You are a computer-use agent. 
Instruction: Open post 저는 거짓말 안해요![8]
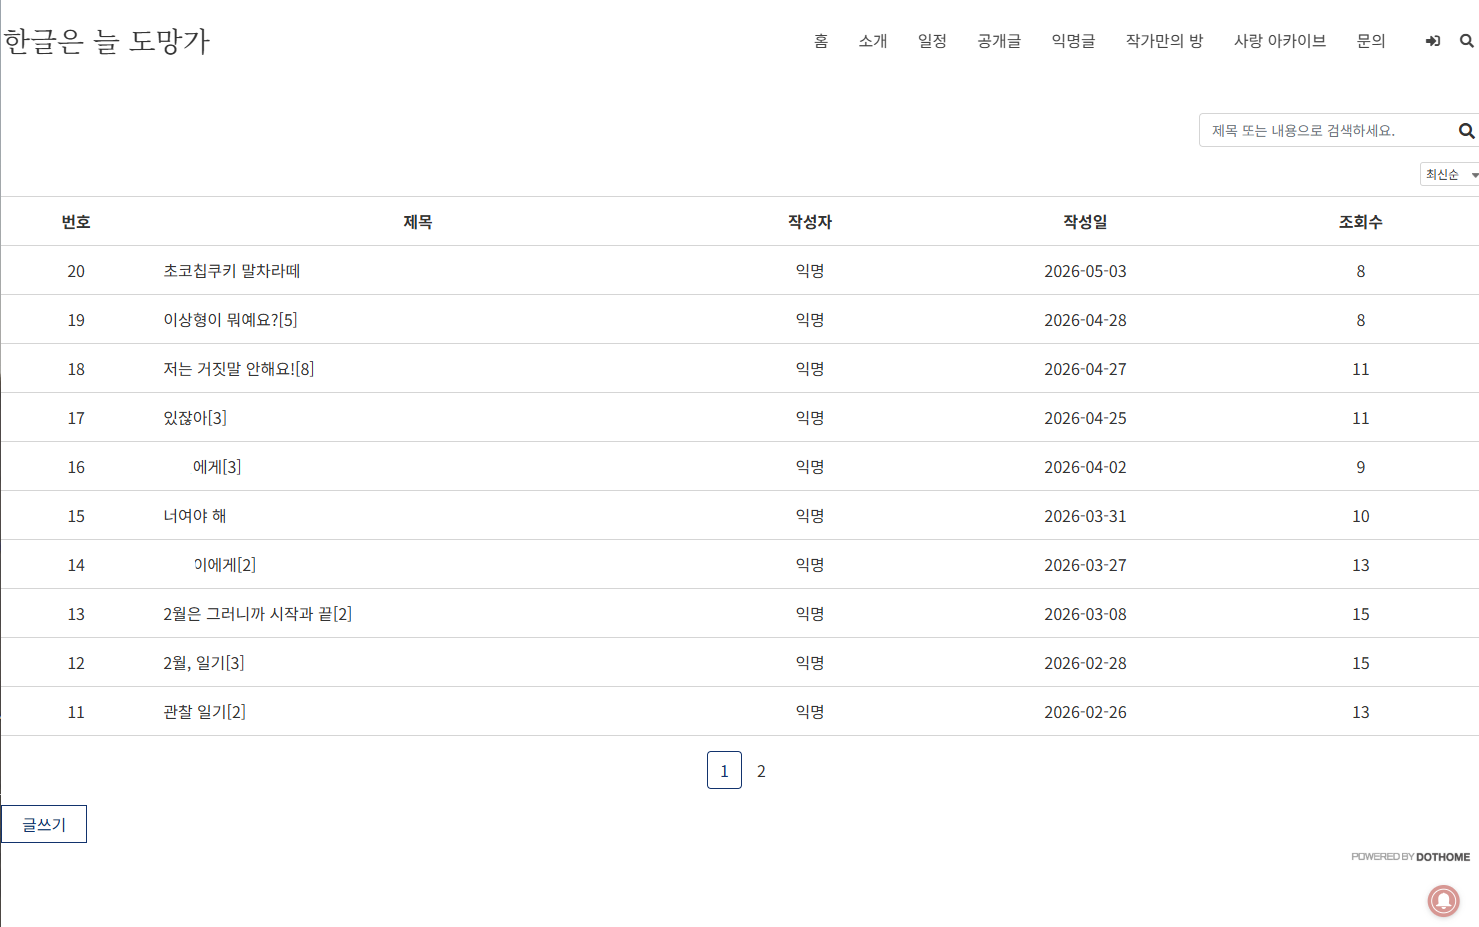pos(239,369)
